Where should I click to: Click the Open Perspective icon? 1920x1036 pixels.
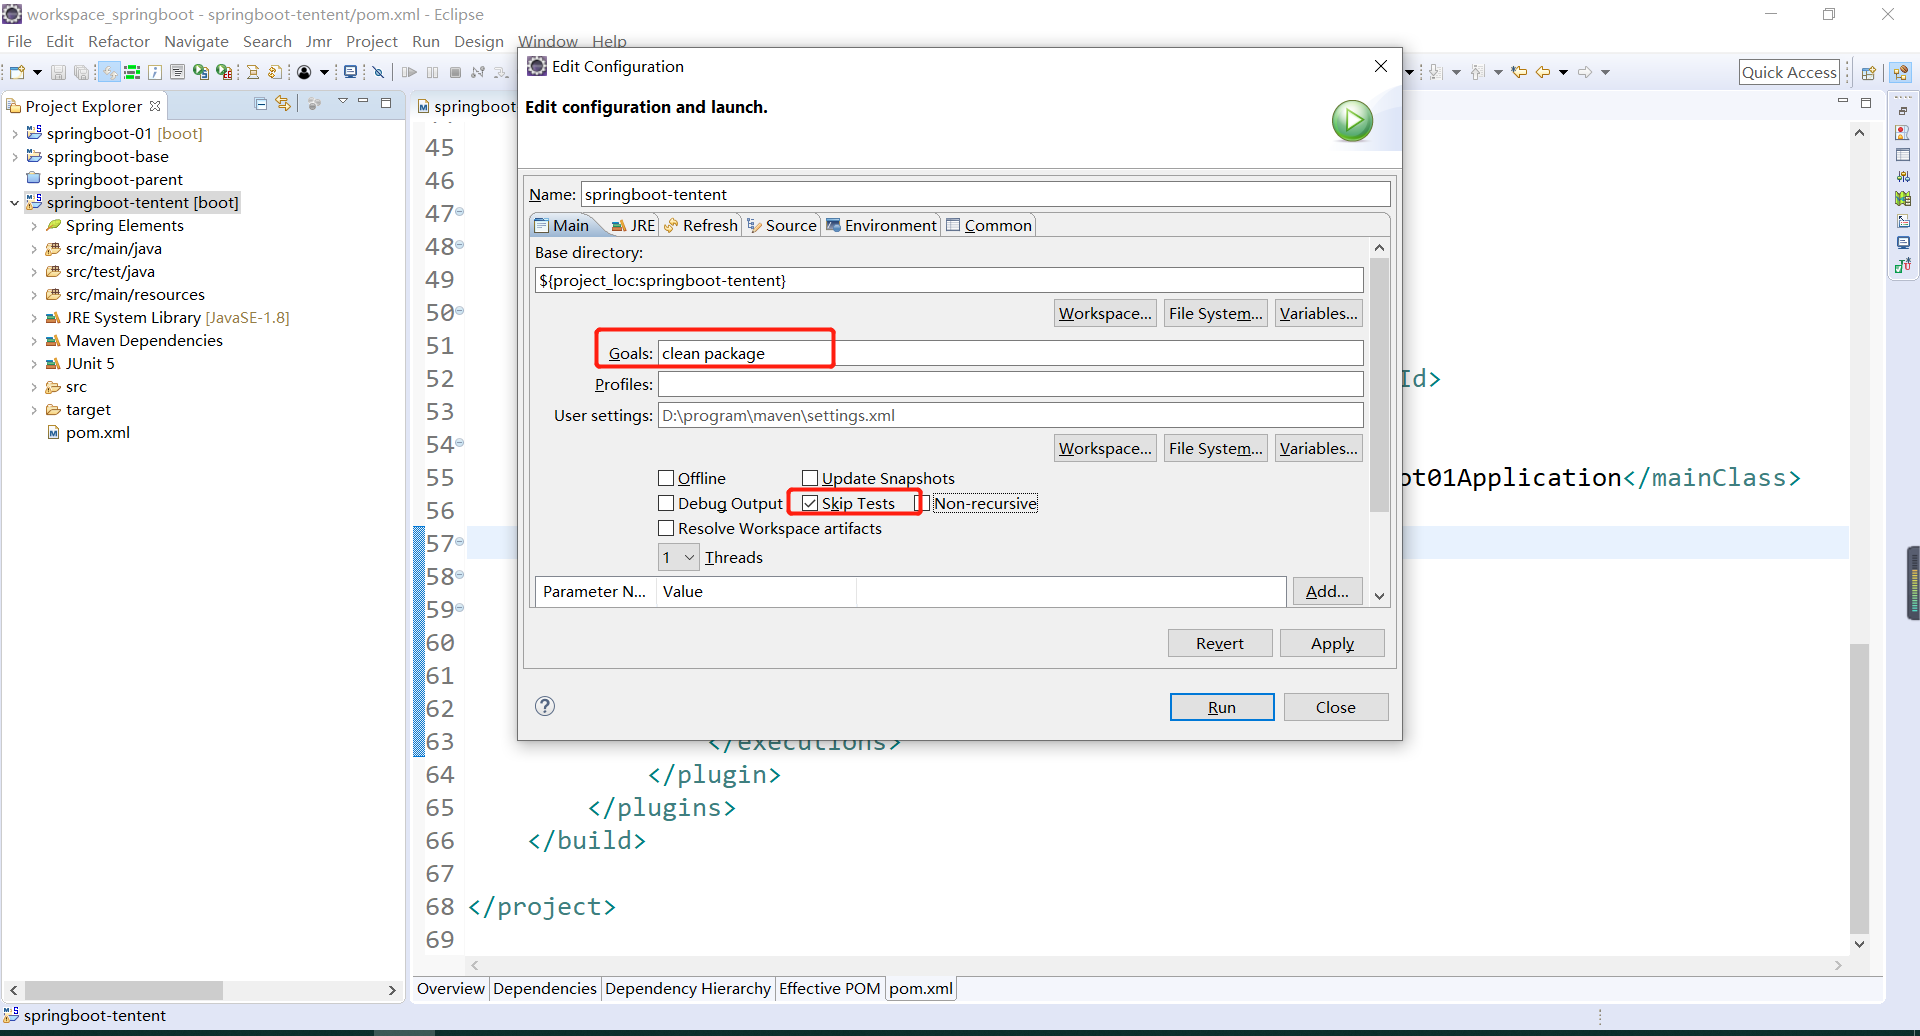point(1868,72)
